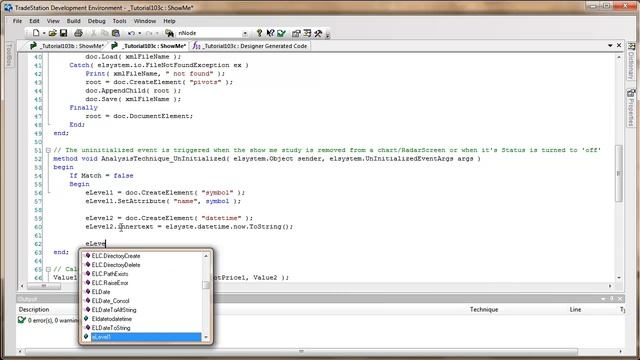The height and width of the screenshot is (360, 640).
Task: Click the Cut scissors icon
Action: [93, 33]
